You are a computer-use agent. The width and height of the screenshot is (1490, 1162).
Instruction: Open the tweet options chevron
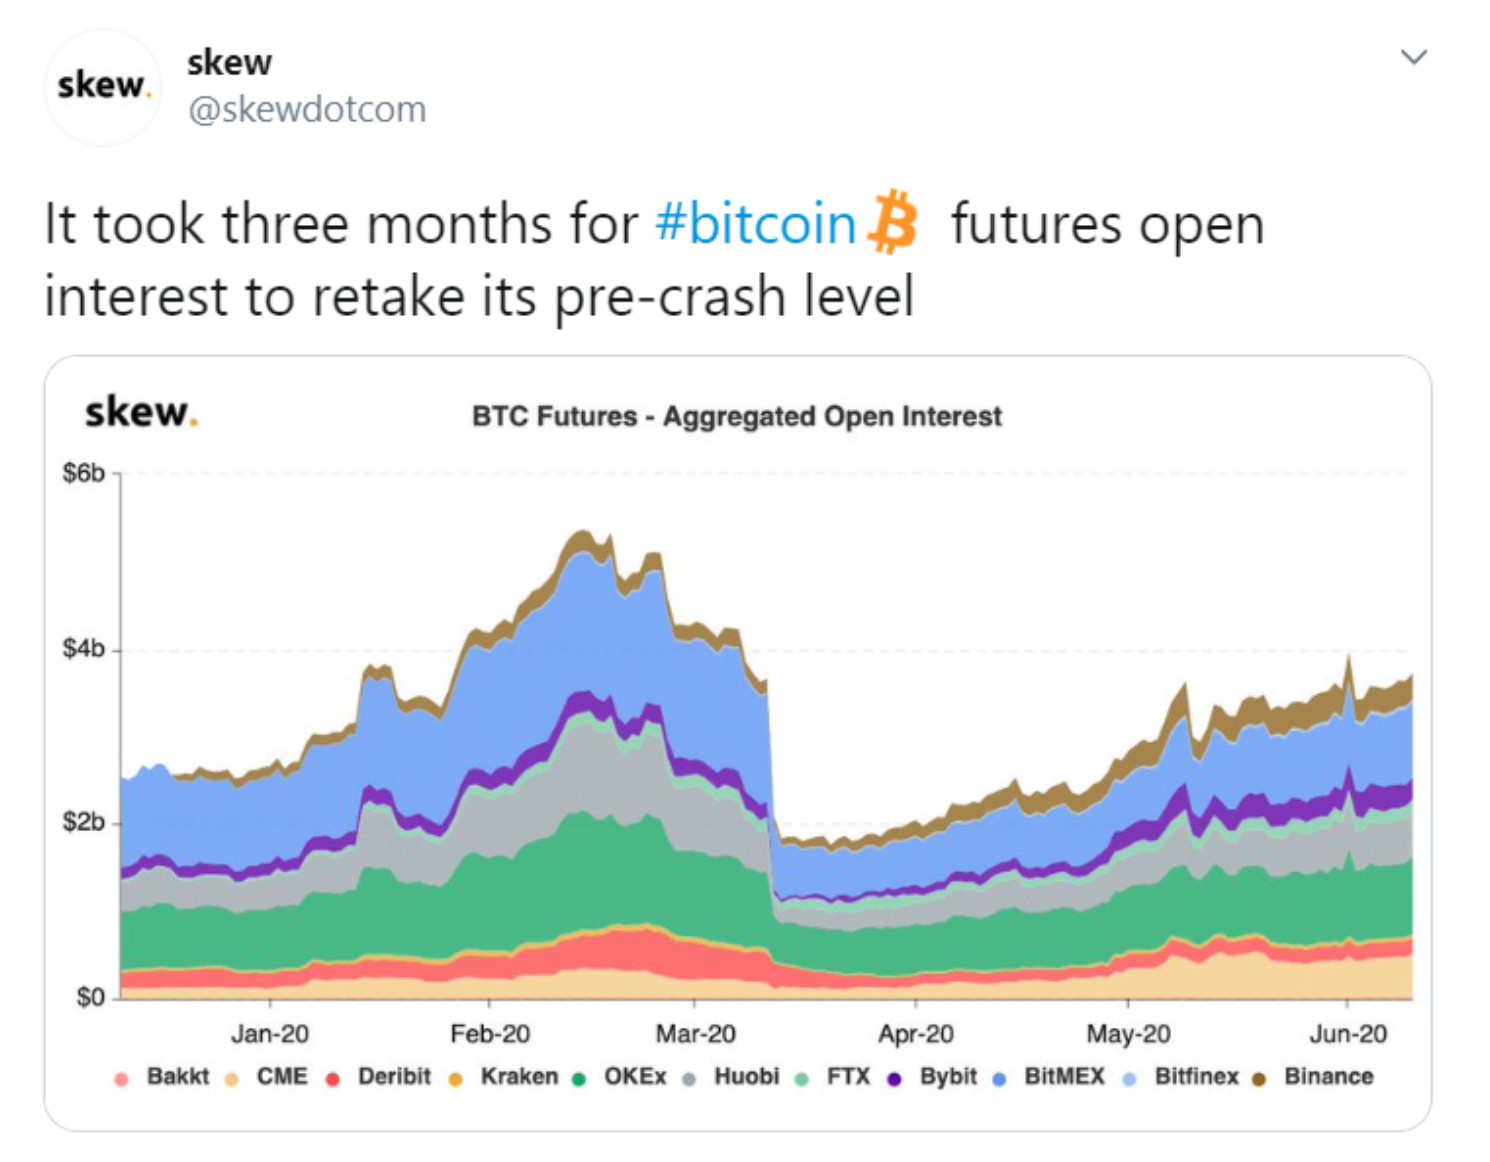[x=1413, y=57]
